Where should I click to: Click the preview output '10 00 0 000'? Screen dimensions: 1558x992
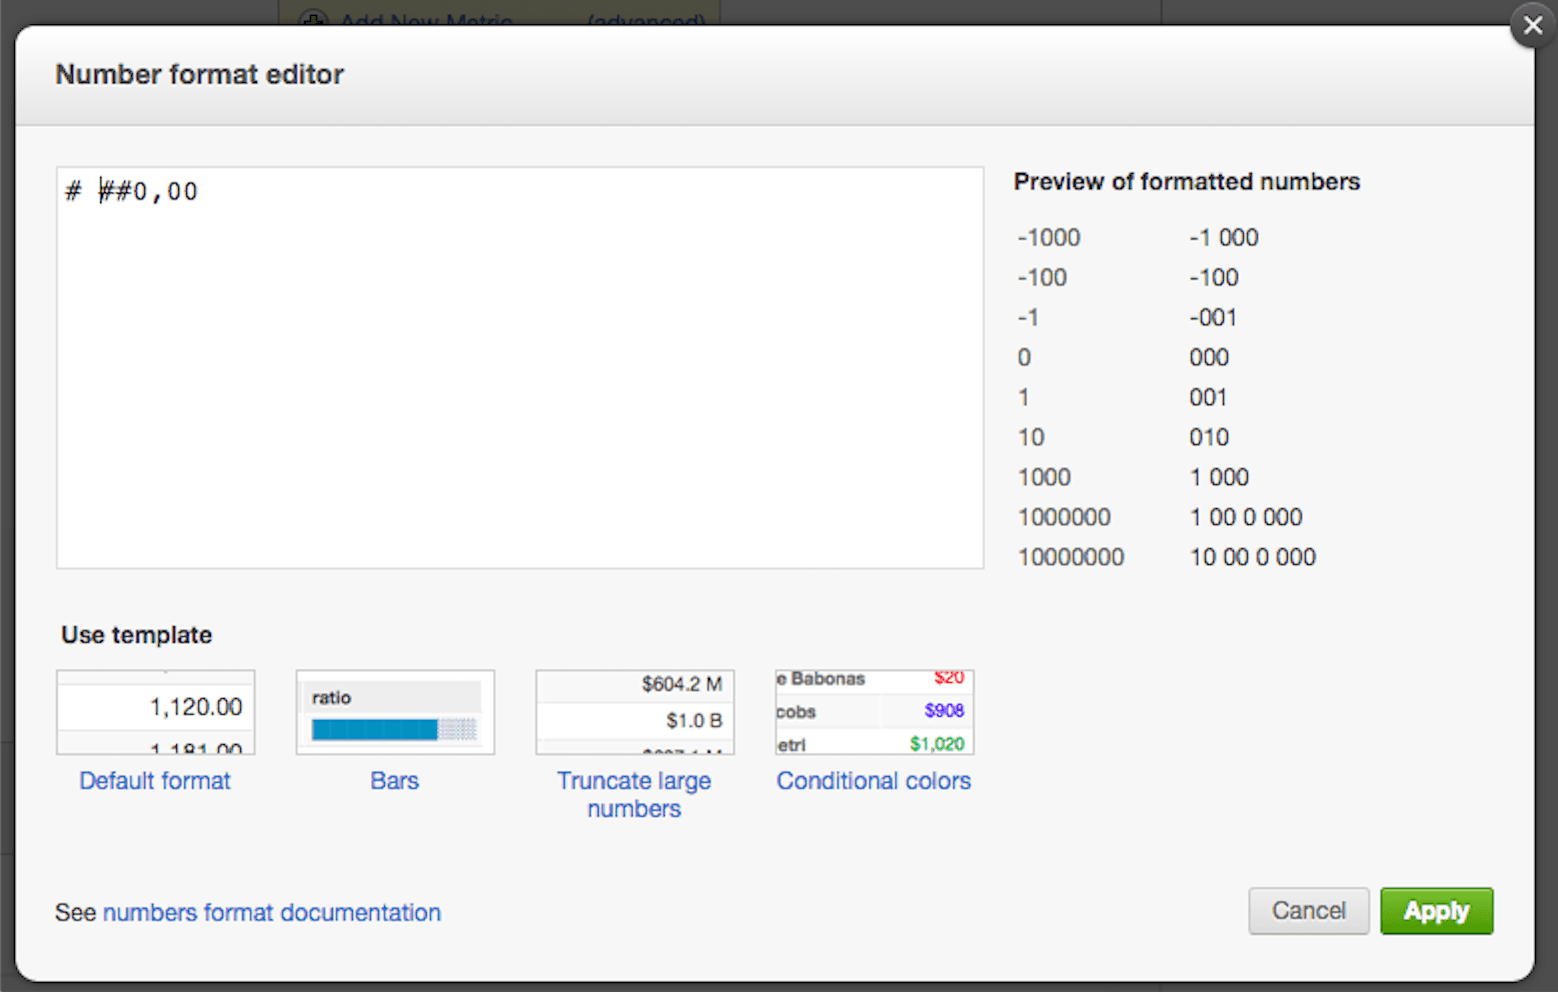tap(1252, 557)
